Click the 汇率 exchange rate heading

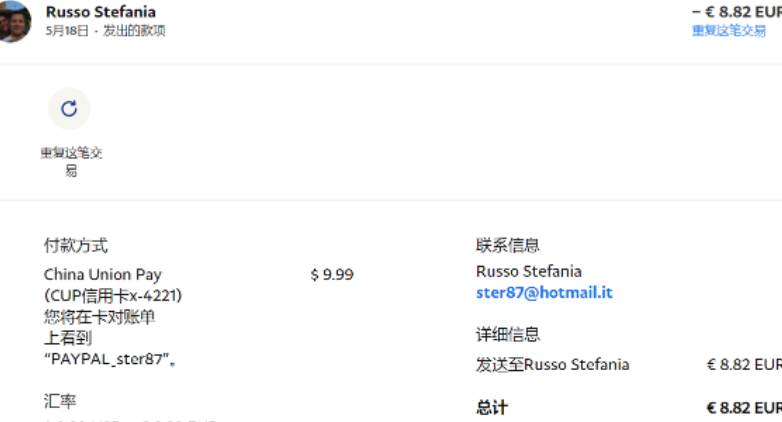click(60, 401)
